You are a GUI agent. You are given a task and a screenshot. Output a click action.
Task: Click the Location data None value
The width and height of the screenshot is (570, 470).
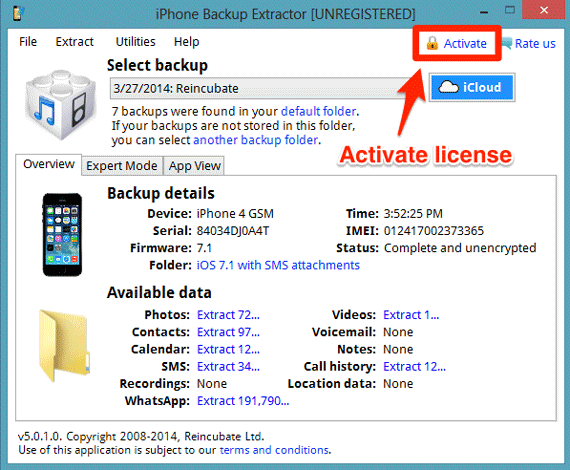[x=398, y=384]
